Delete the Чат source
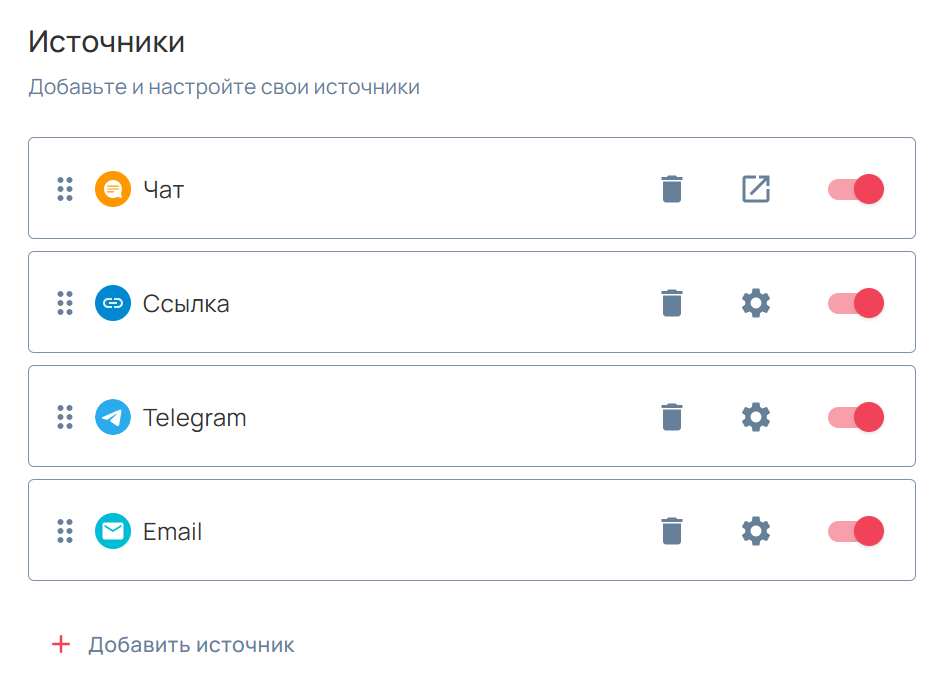Image resolution: width=940 pixels, height=684 pixels. [x=672, y=188]
